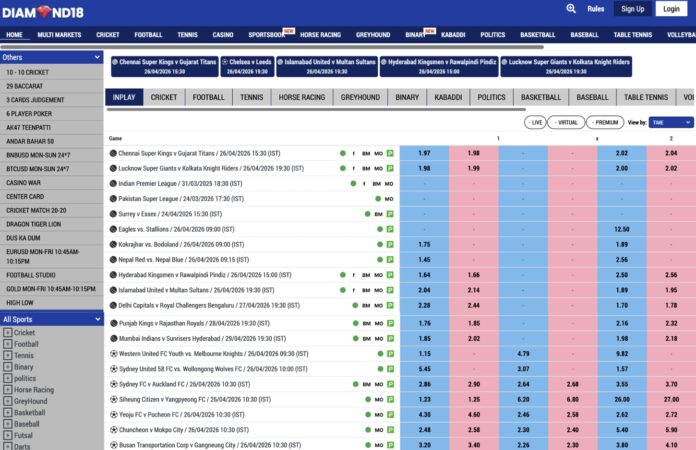This screenshot has width=696, height=450.
Task: Toggle the PREMIUM filter
Action: 605,122
